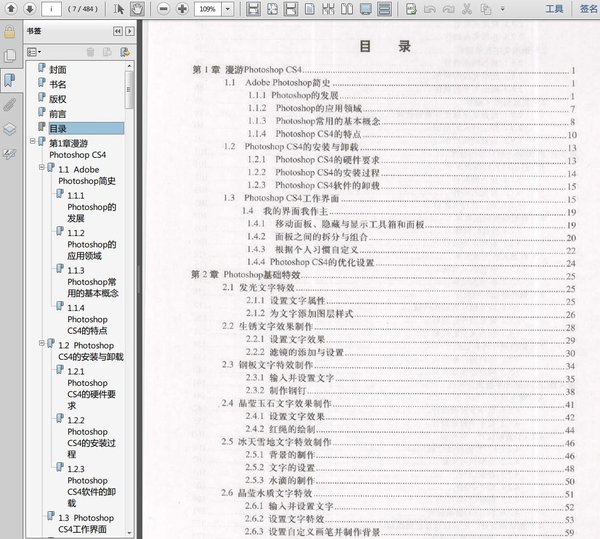Open the 签名 (Sign) pane

588,9
